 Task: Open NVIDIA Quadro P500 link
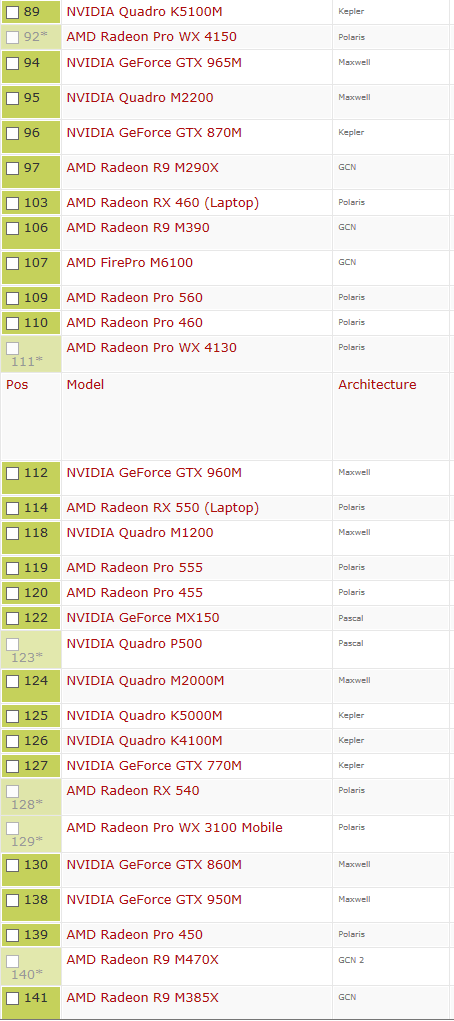pyautogui.click(x=134, y=643)
